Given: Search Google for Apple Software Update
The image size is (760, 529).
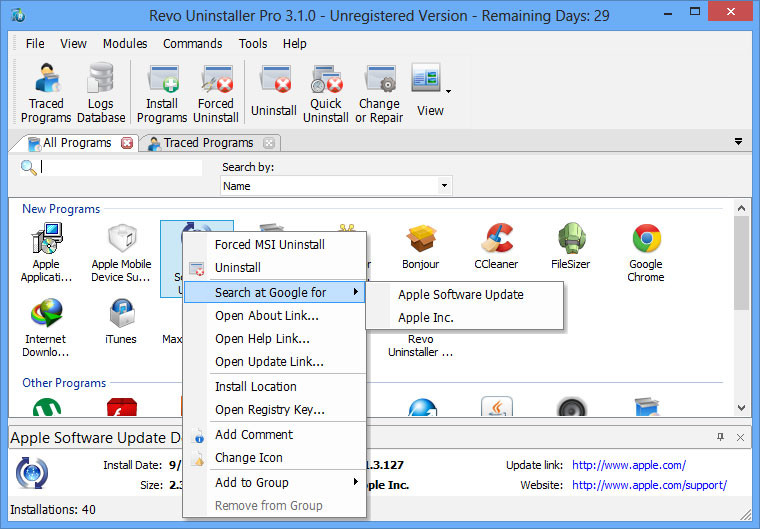Looking at the screenshot, I should 460,294.
